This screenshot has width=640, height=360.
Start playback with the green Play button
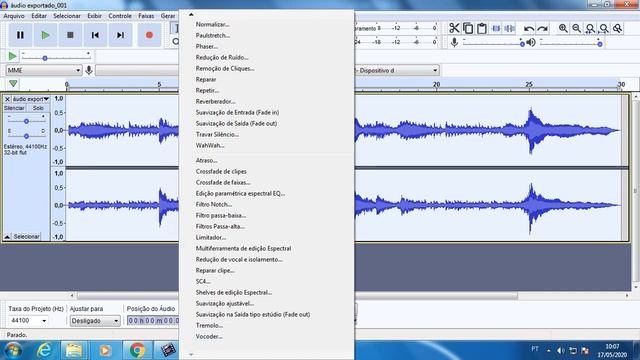point(45,35)
